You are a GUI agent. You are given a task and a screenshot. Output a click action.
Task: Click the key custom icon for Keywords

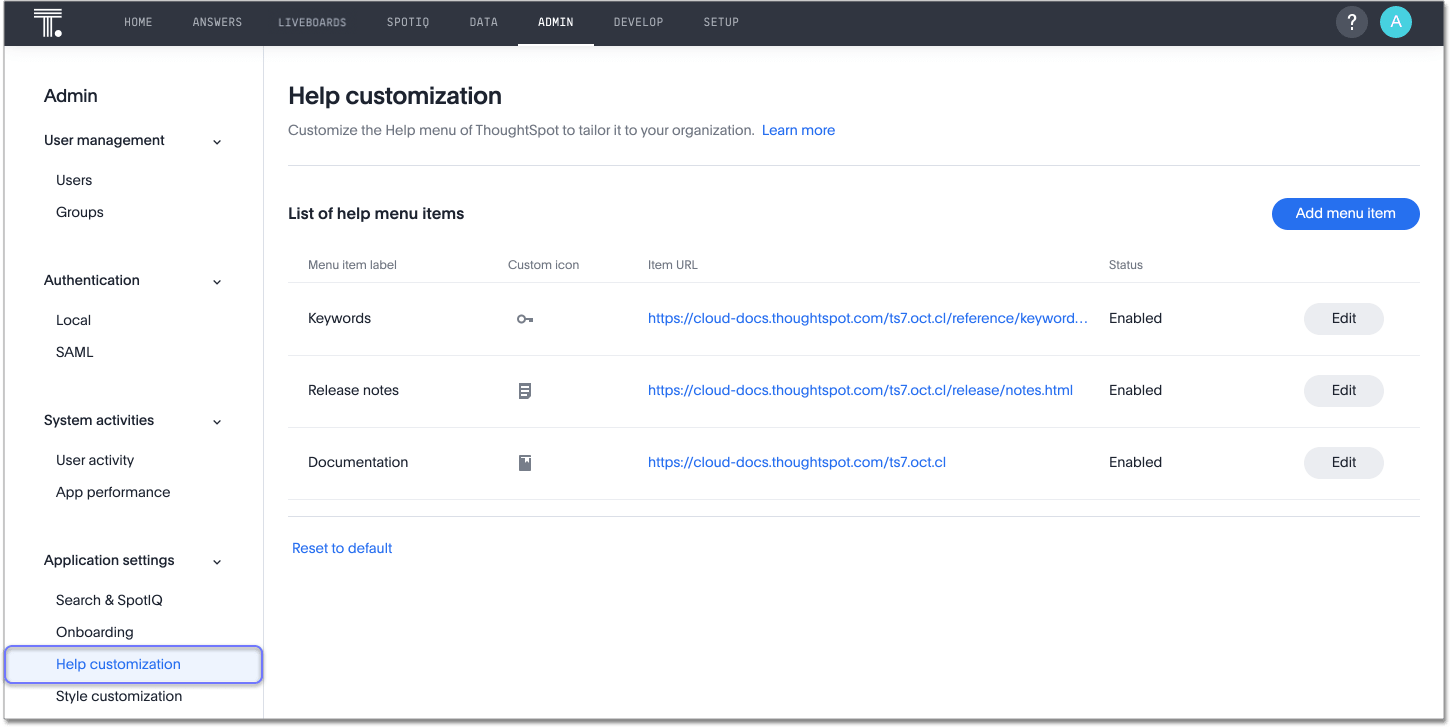(525, 318)
